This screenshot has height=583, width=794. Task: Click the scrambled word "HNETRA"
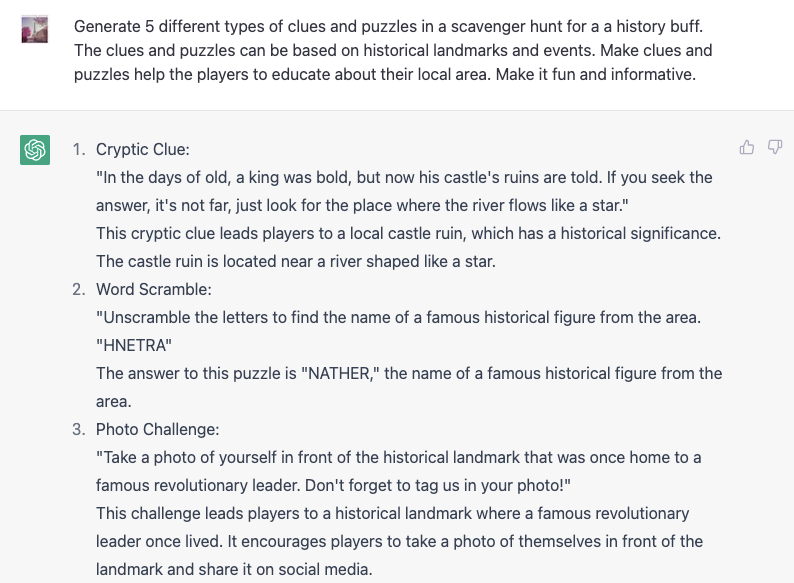point(134,345)
